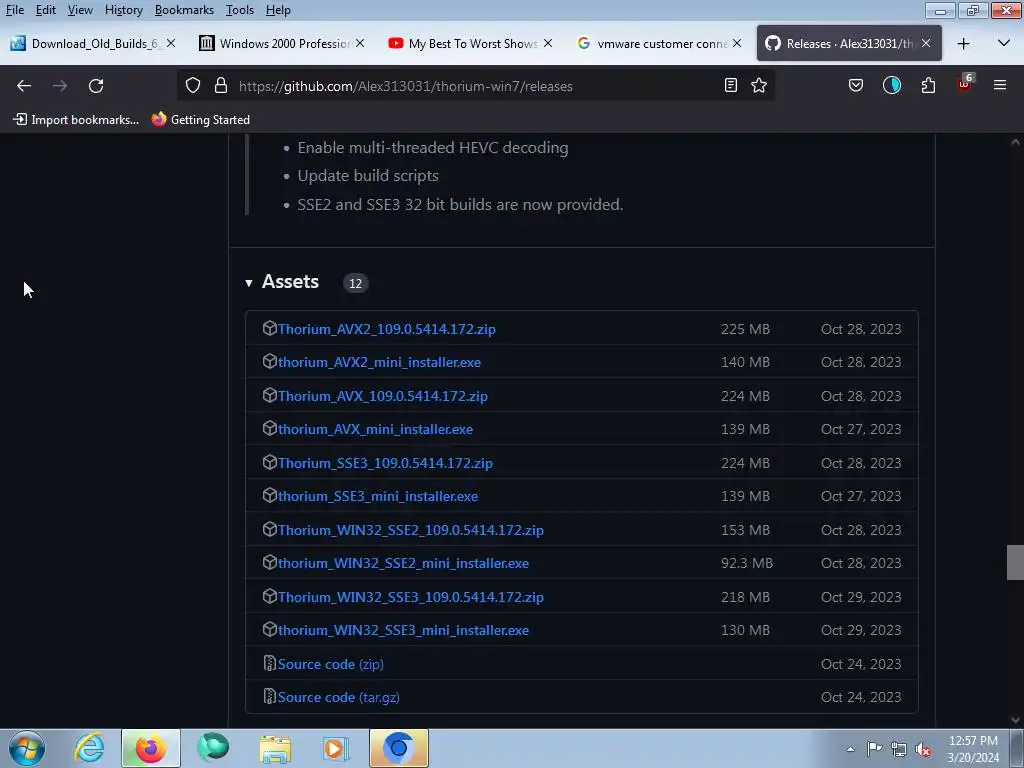1024x768 pixels.
Task: Open the File menu
Action: click(x=14, y=10)
